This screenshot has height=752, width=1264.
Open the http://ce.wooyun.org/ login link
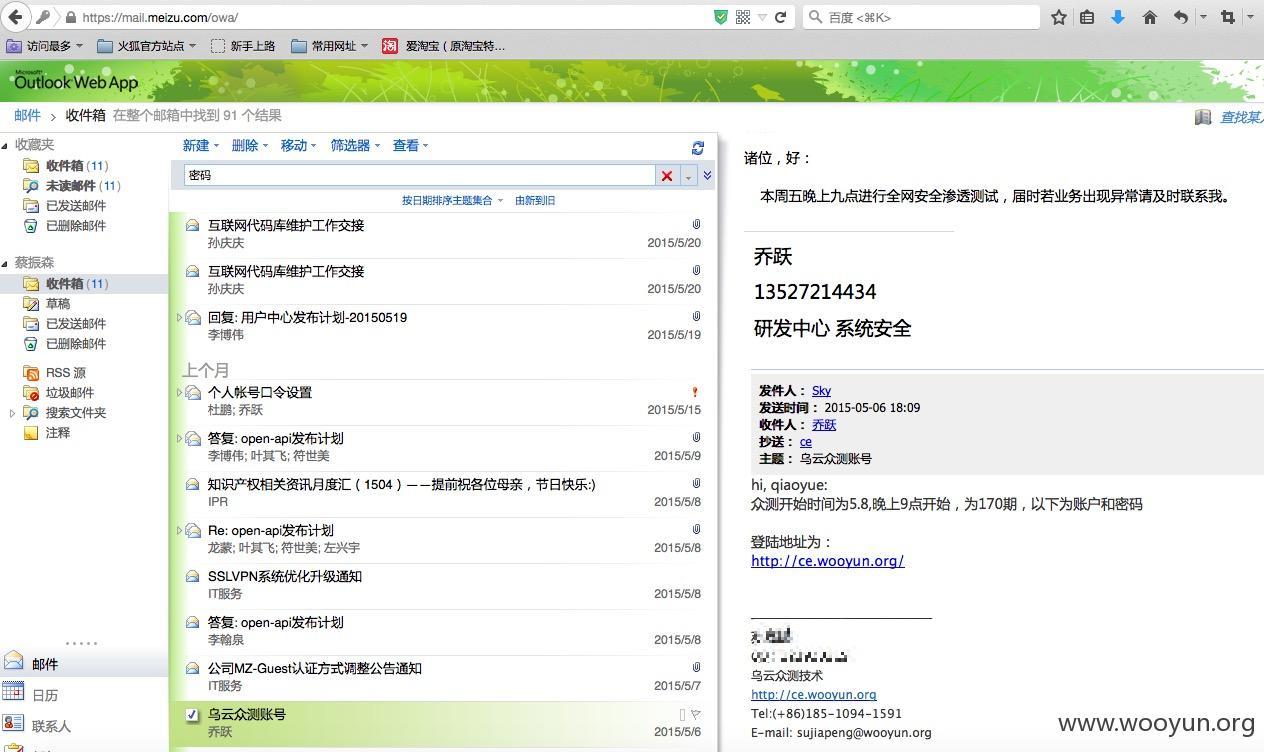827,561
